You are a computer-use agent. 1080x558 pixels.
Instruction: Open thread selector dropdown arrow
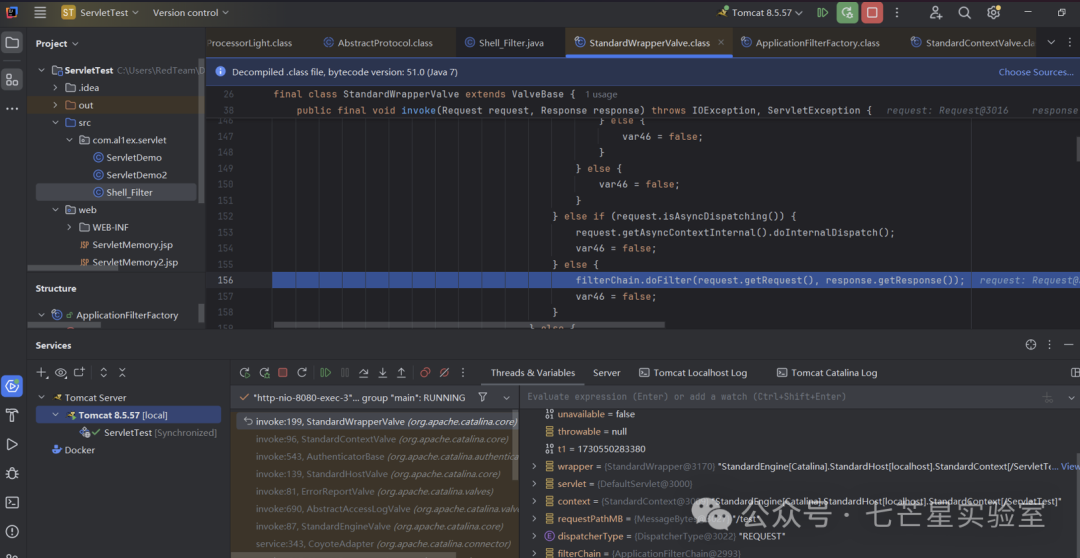506,397
